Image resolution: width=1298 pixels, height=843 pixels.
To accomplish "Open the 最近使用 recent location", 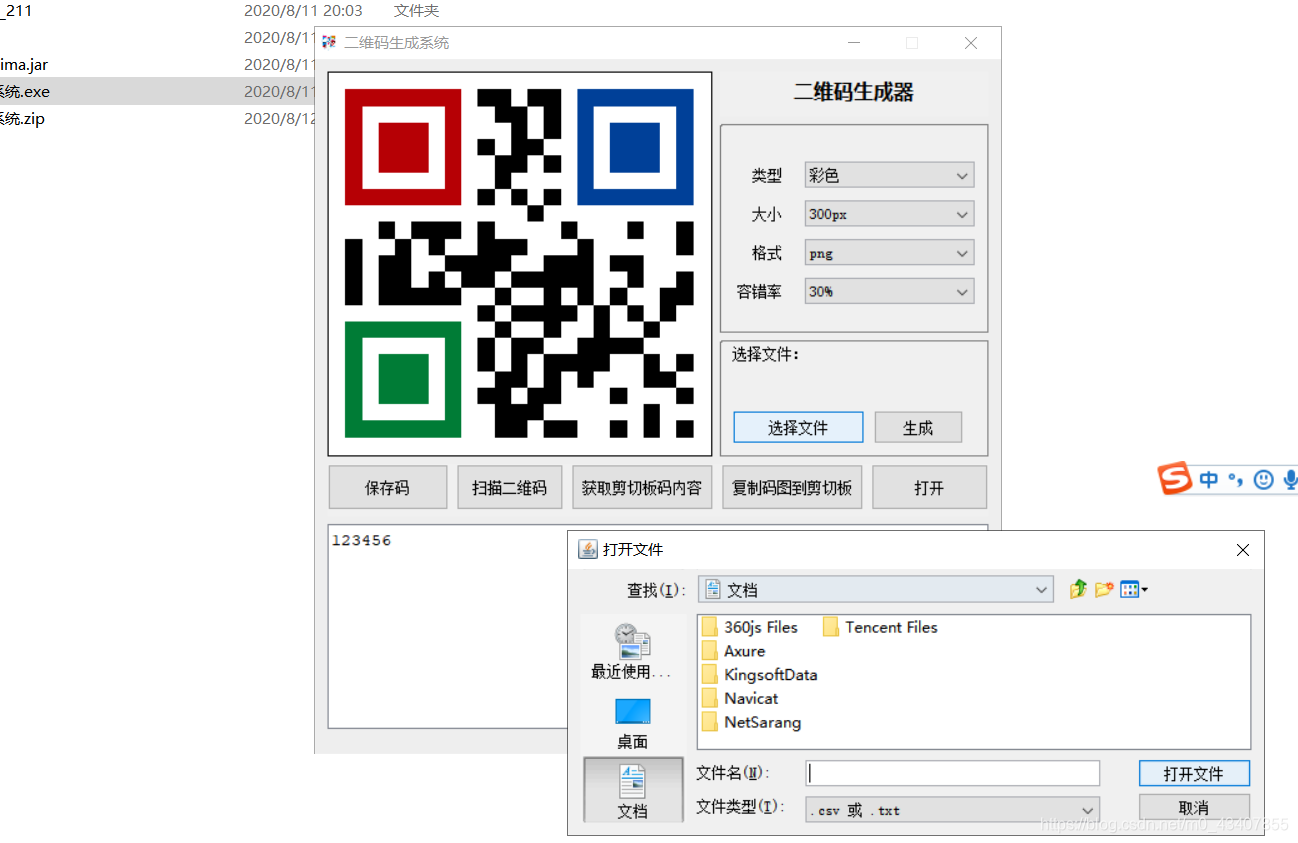I will [632, 652].
